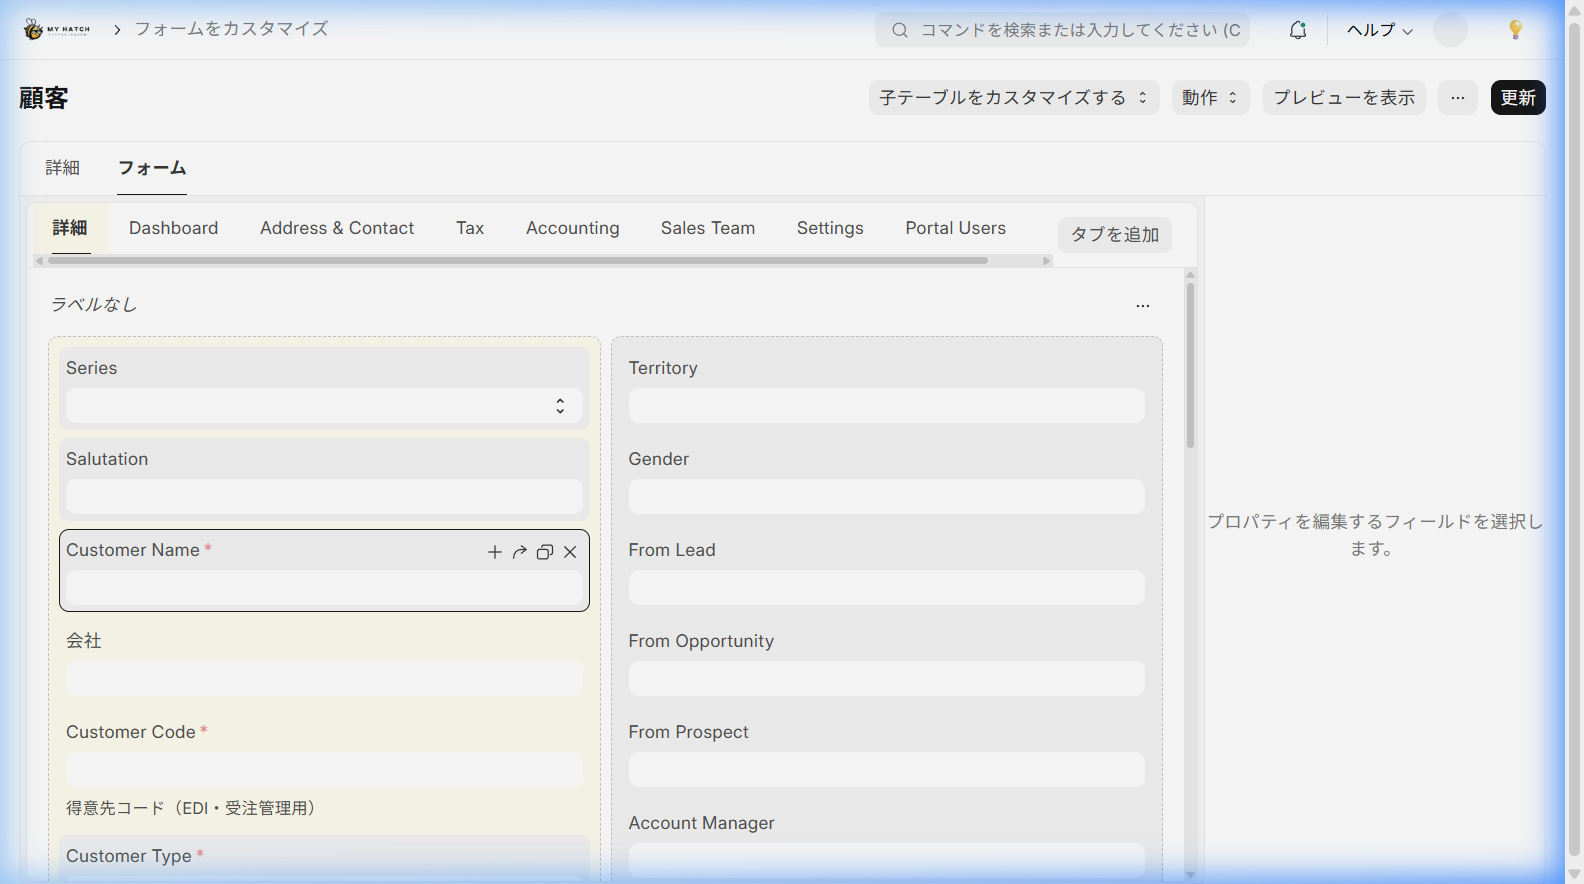Click the horizontal scrollbar under the tabs
This screenshot has width=1584, height=884.
pos(518,261)
